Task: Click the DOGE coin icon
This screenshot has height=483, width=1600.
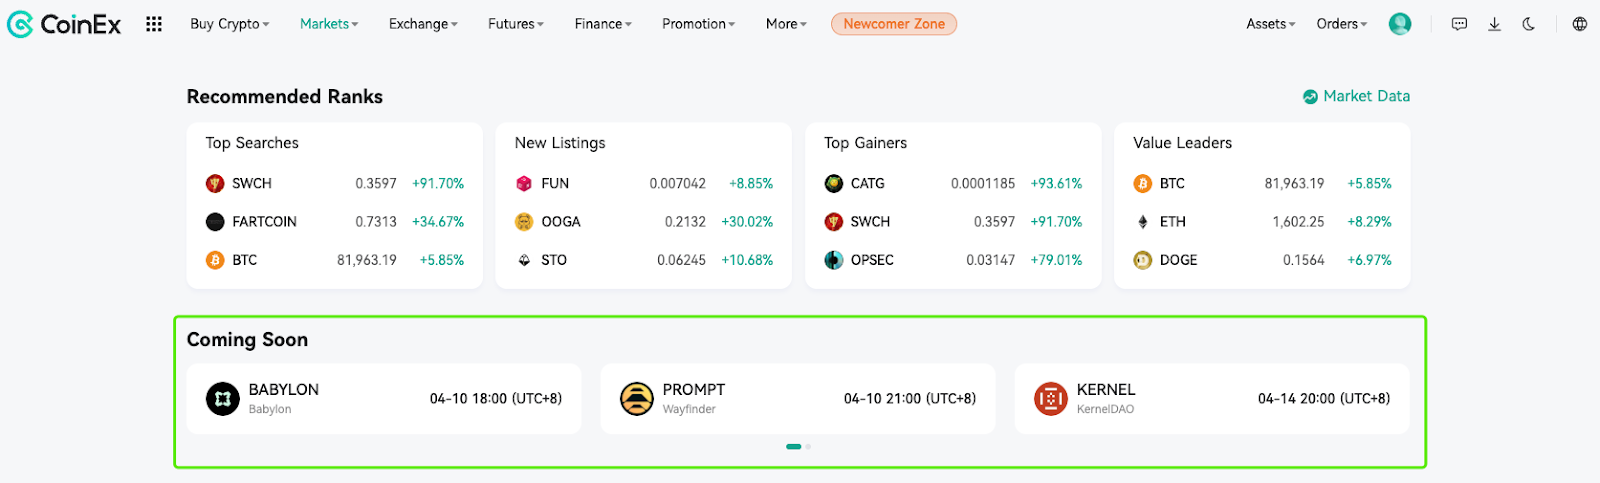Action: (x=1143, y=260)
